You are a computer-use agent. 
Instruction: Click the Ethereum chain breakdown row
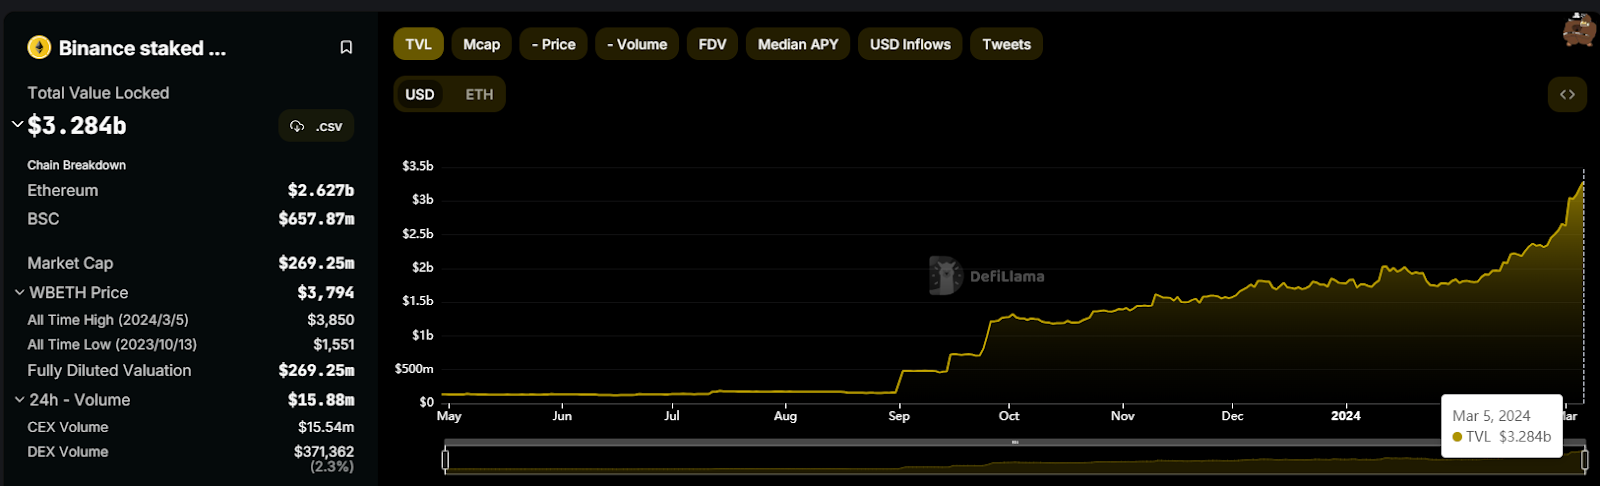190,190
